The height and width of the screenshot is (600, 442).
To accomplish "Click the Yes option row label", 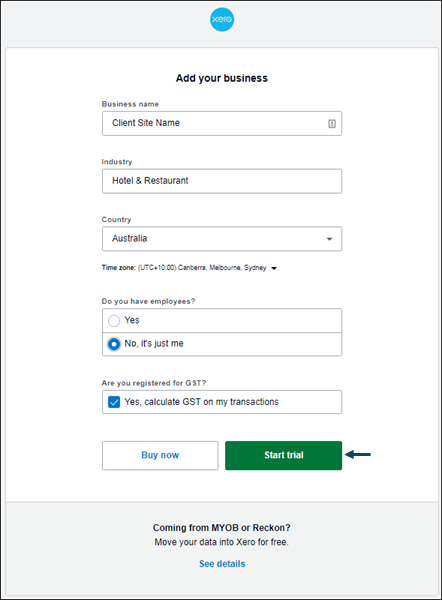I will pyautogui.click(x=132, y=320).
